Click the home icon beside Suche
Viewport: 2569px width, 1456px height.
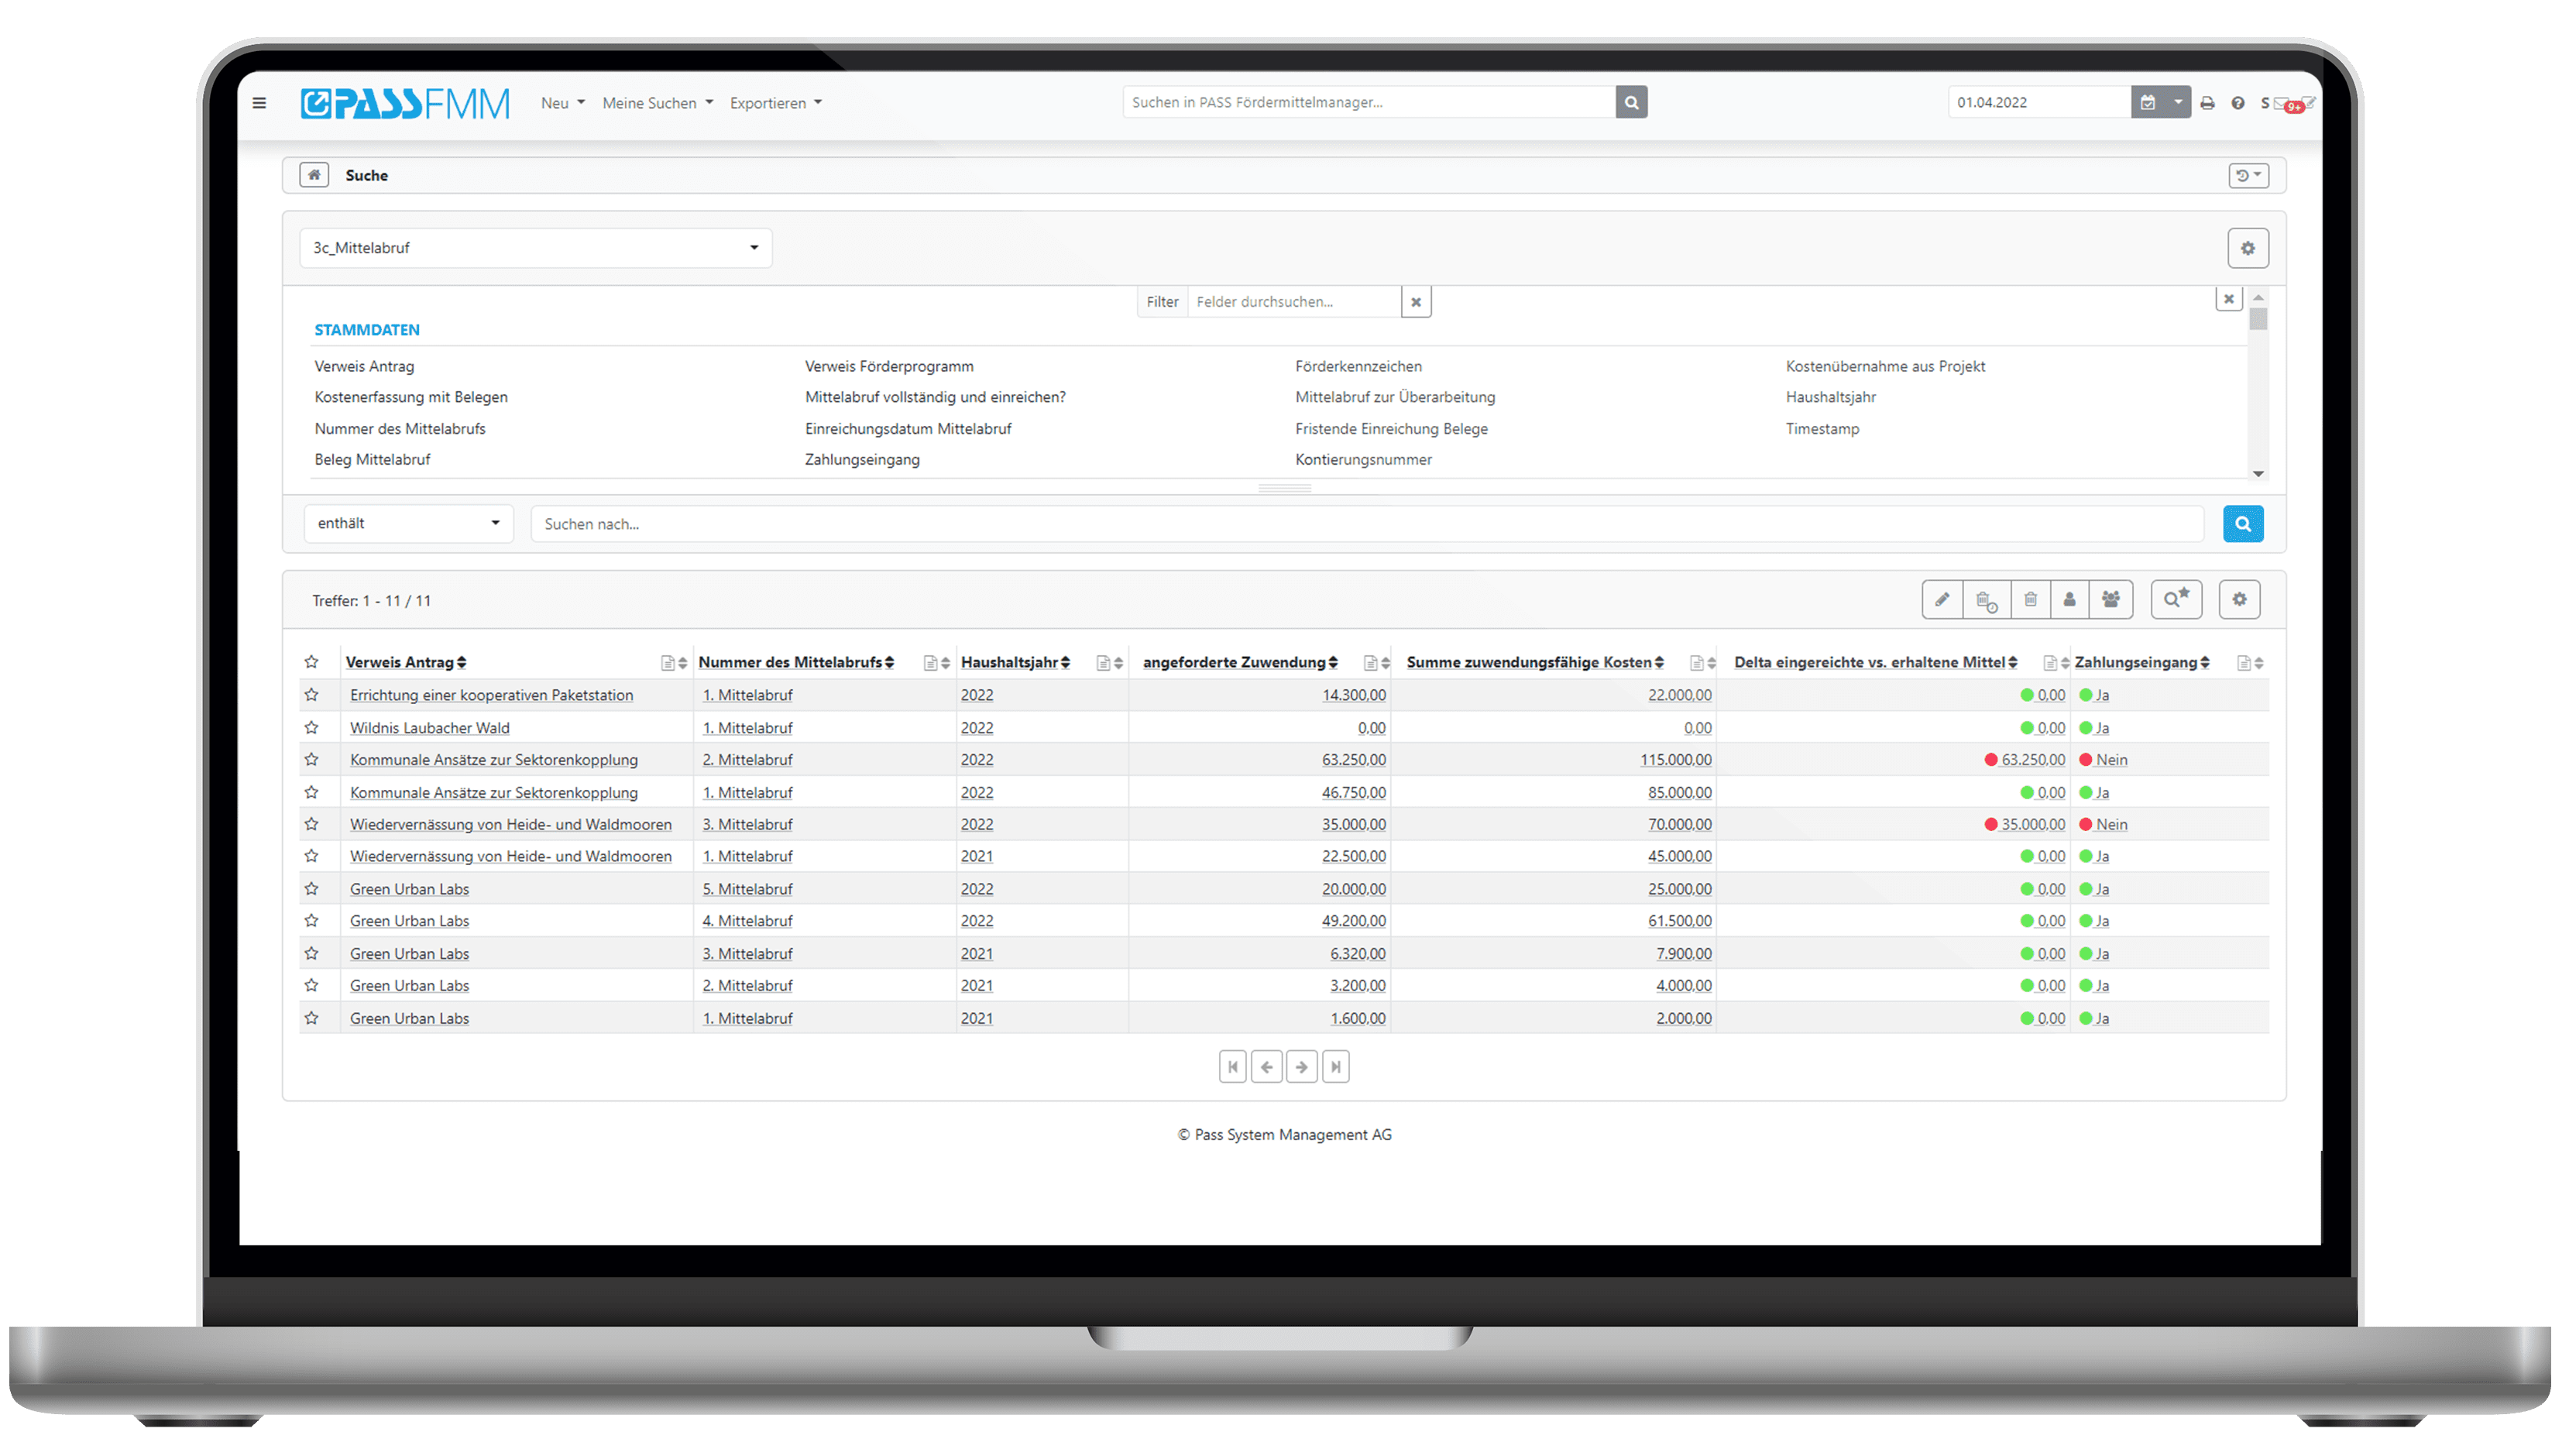coord(314,175)
